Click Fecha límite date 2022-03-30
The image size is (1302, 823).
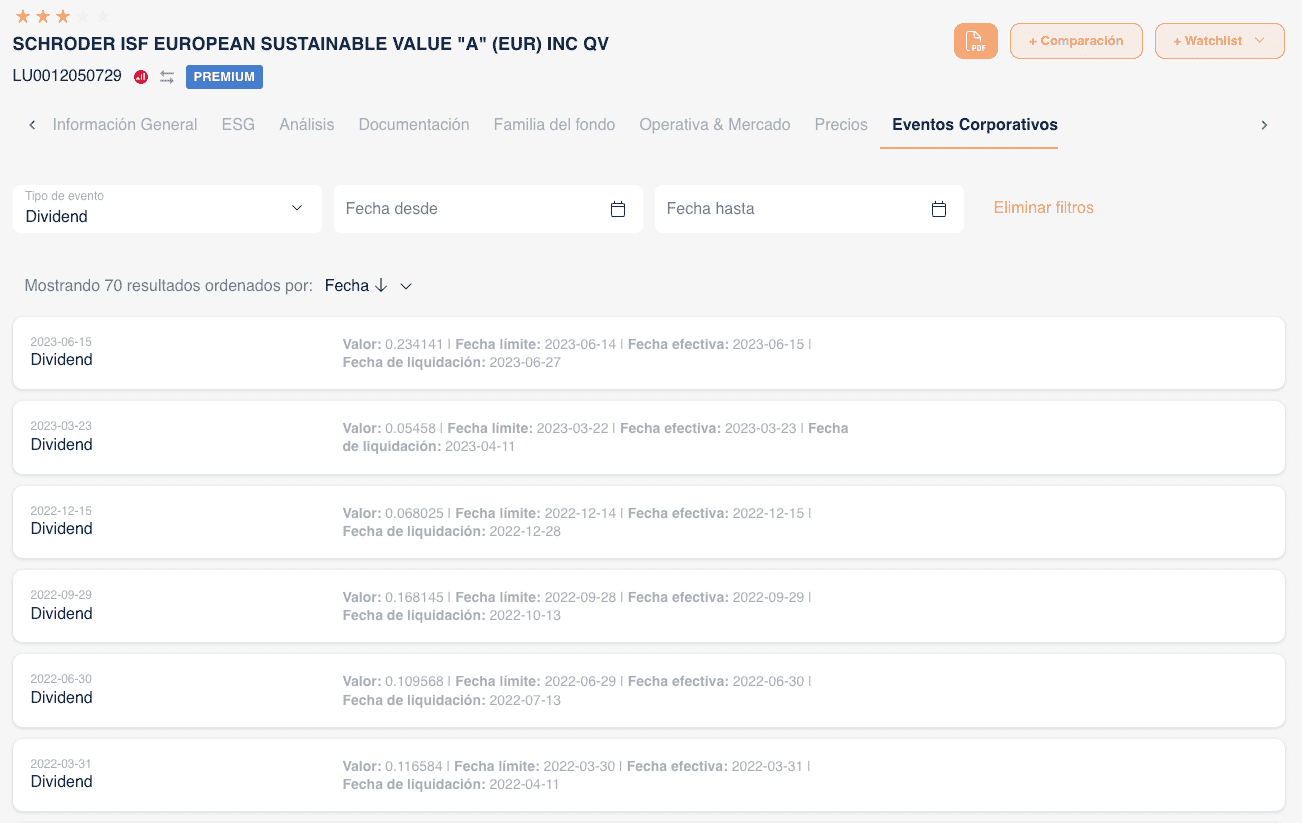(x=580, y=766)
